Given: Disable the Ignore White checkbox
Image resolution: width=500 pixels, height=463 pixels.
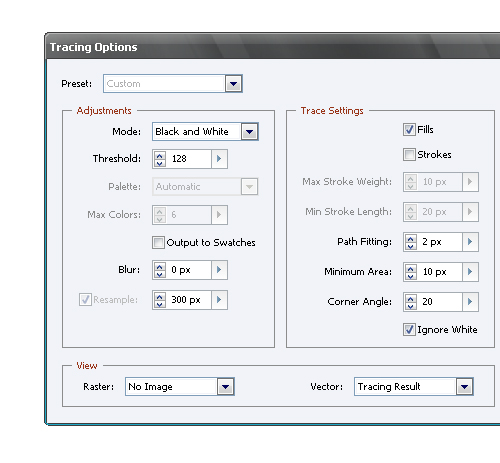Looking at the screenshot, I should (x=409, y=330).
